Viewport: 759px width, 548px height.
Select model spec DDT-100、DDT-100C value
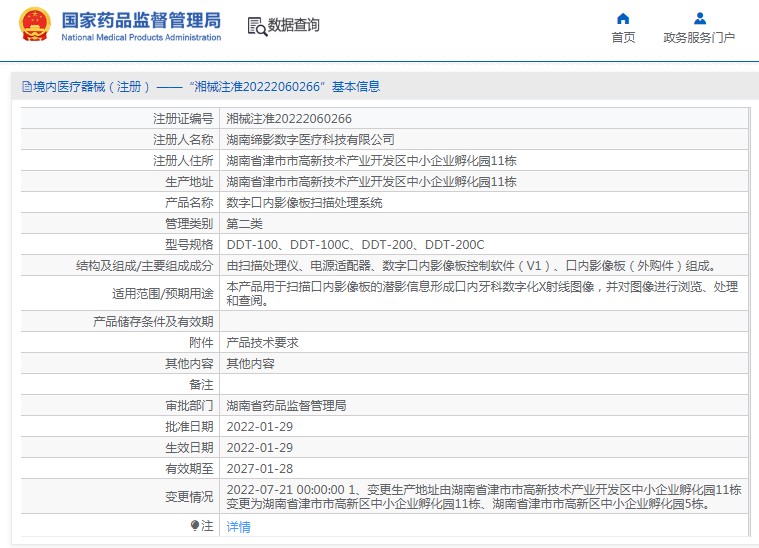click(355, 245)
